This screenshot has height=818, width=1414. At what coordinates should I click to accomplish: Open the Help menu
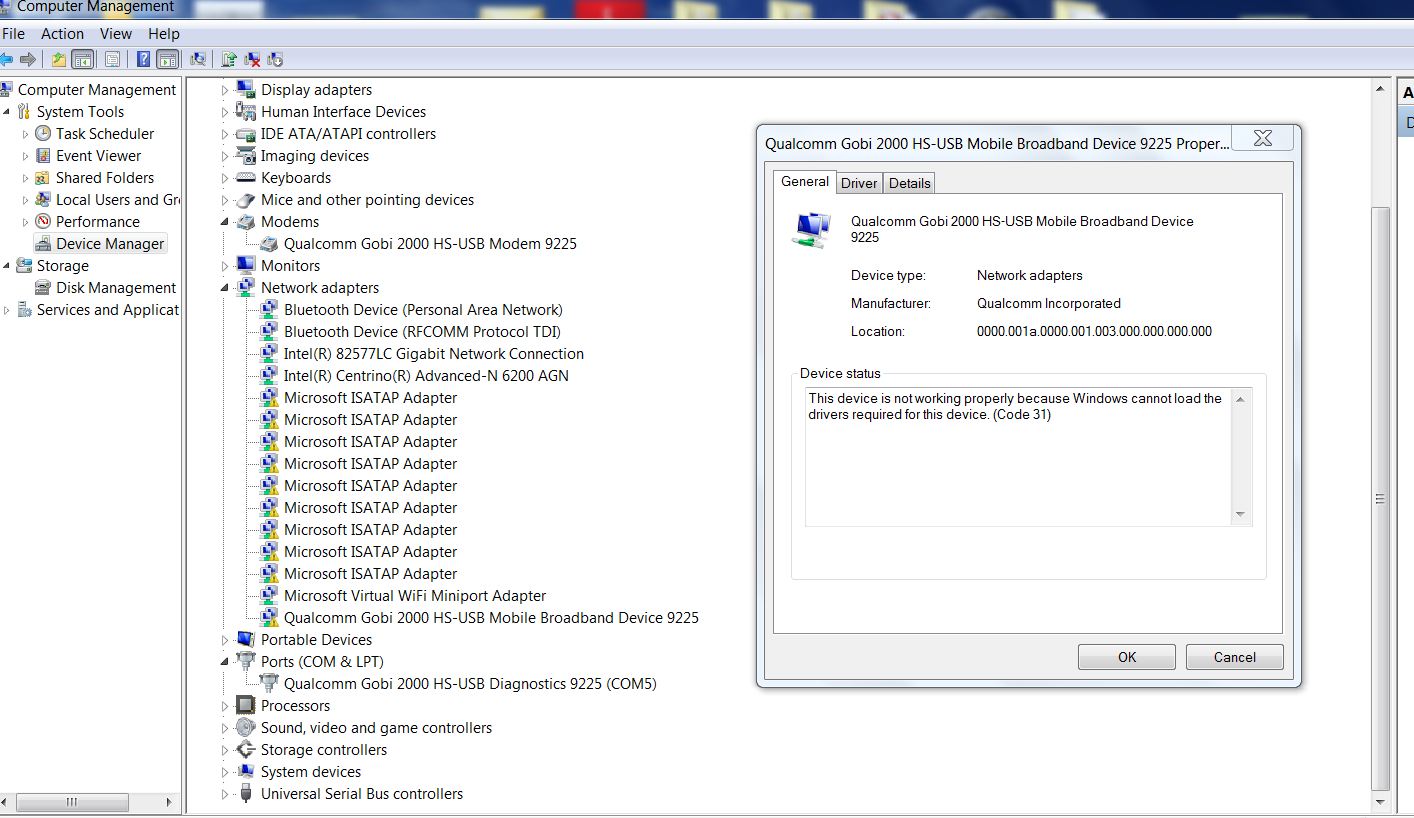click(x=164, y=33)
